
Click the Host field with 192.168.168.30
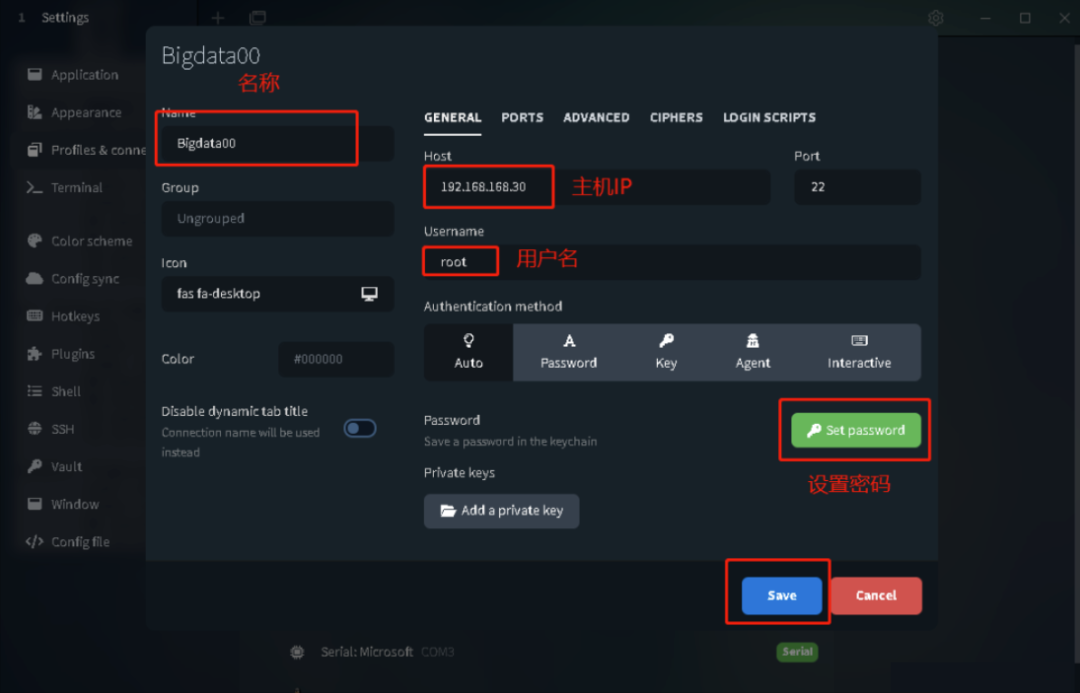pyautogui.click(x=597, y=187)
